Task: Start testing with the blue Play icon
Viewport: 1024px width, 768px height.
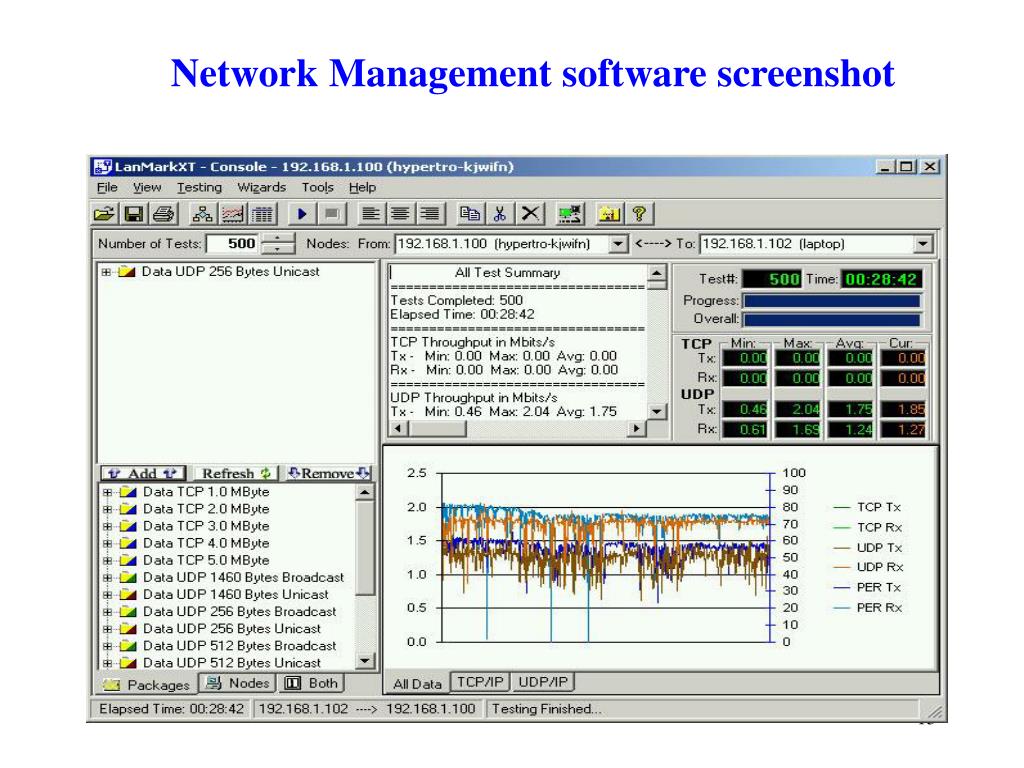Action: [302, 214]
